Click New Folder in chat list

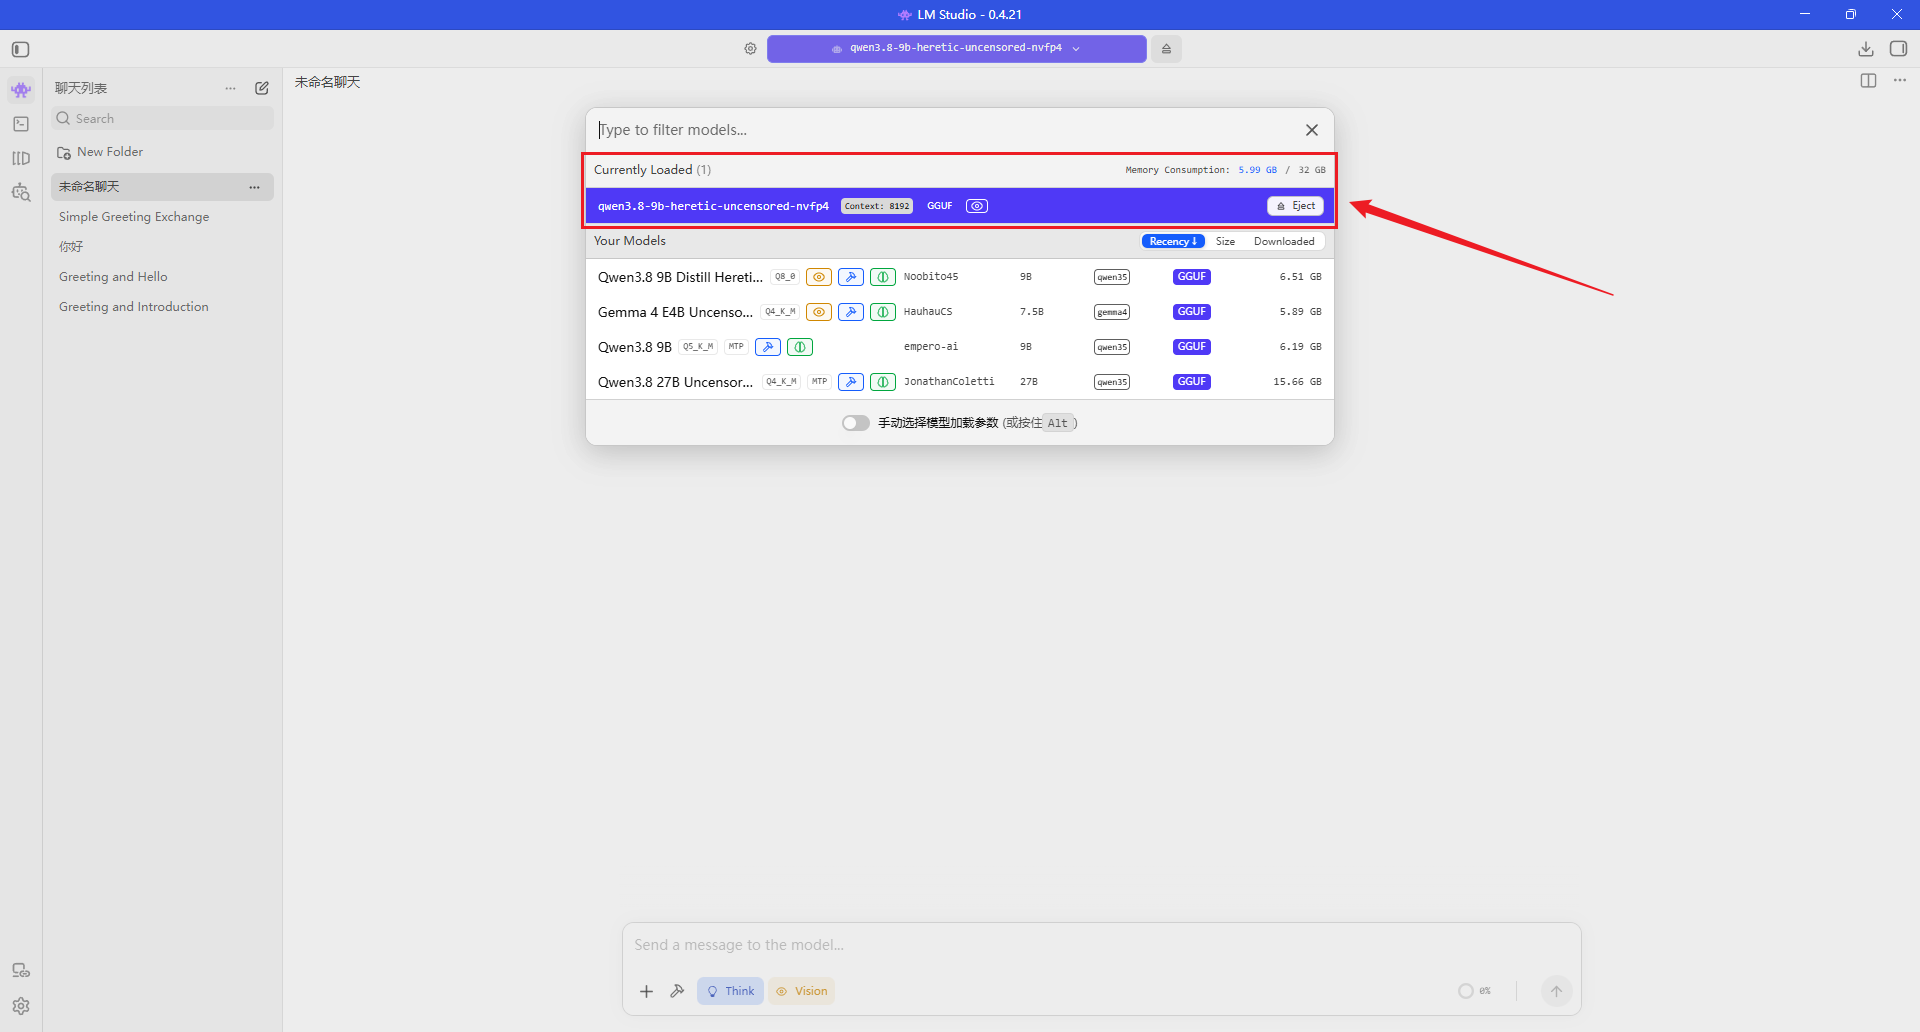point(100,152)
